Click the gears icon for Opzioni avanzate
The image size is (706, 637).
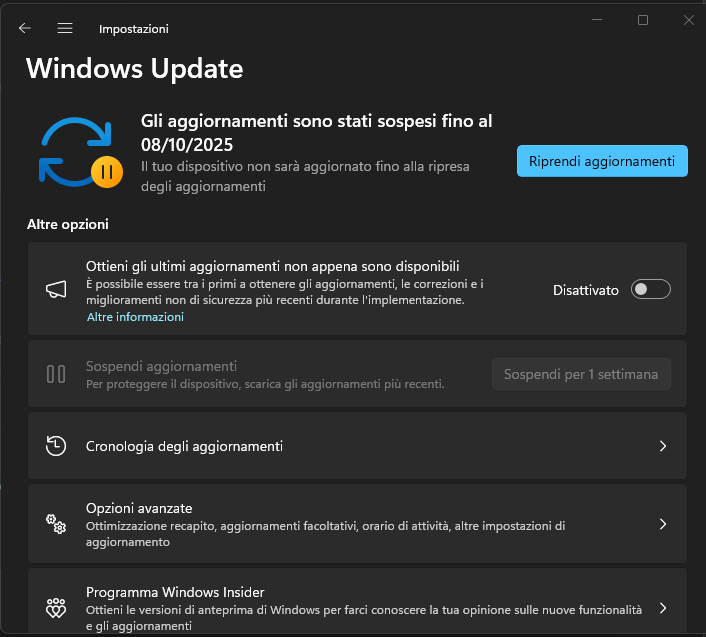[56, 524]
